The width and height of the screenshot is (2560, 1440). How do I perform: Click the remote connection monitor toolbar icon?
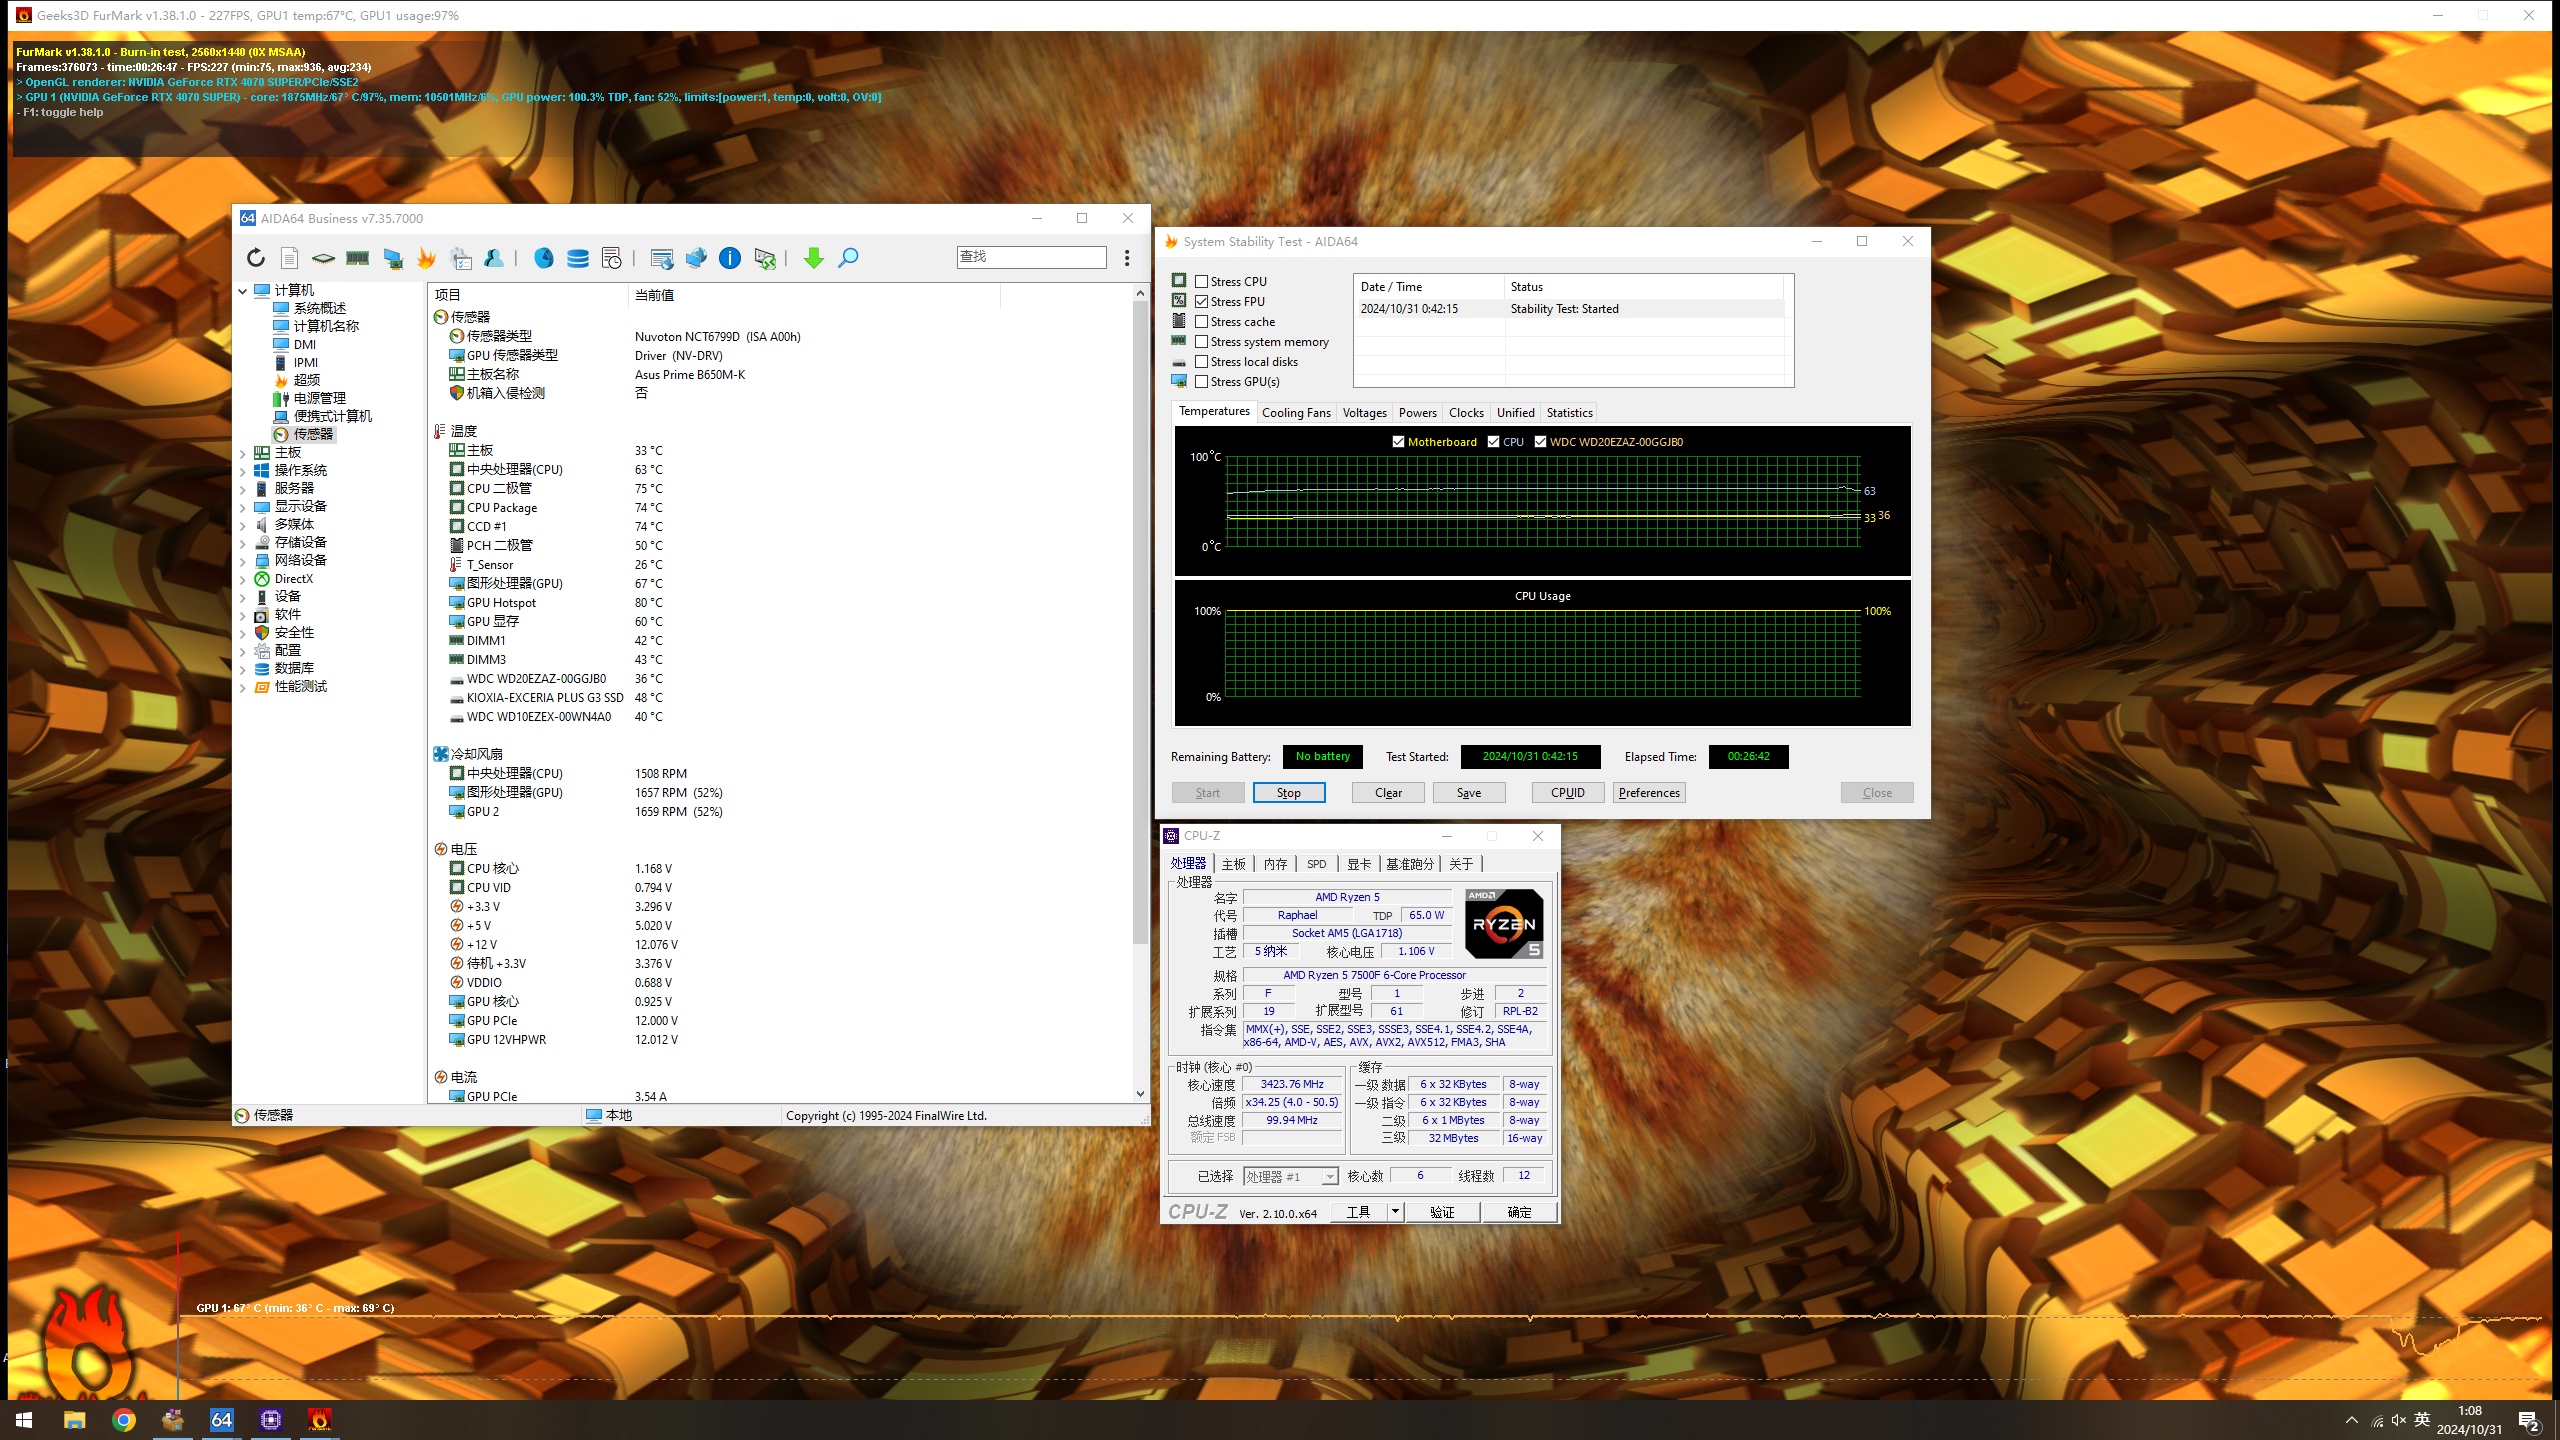(765, 258)
